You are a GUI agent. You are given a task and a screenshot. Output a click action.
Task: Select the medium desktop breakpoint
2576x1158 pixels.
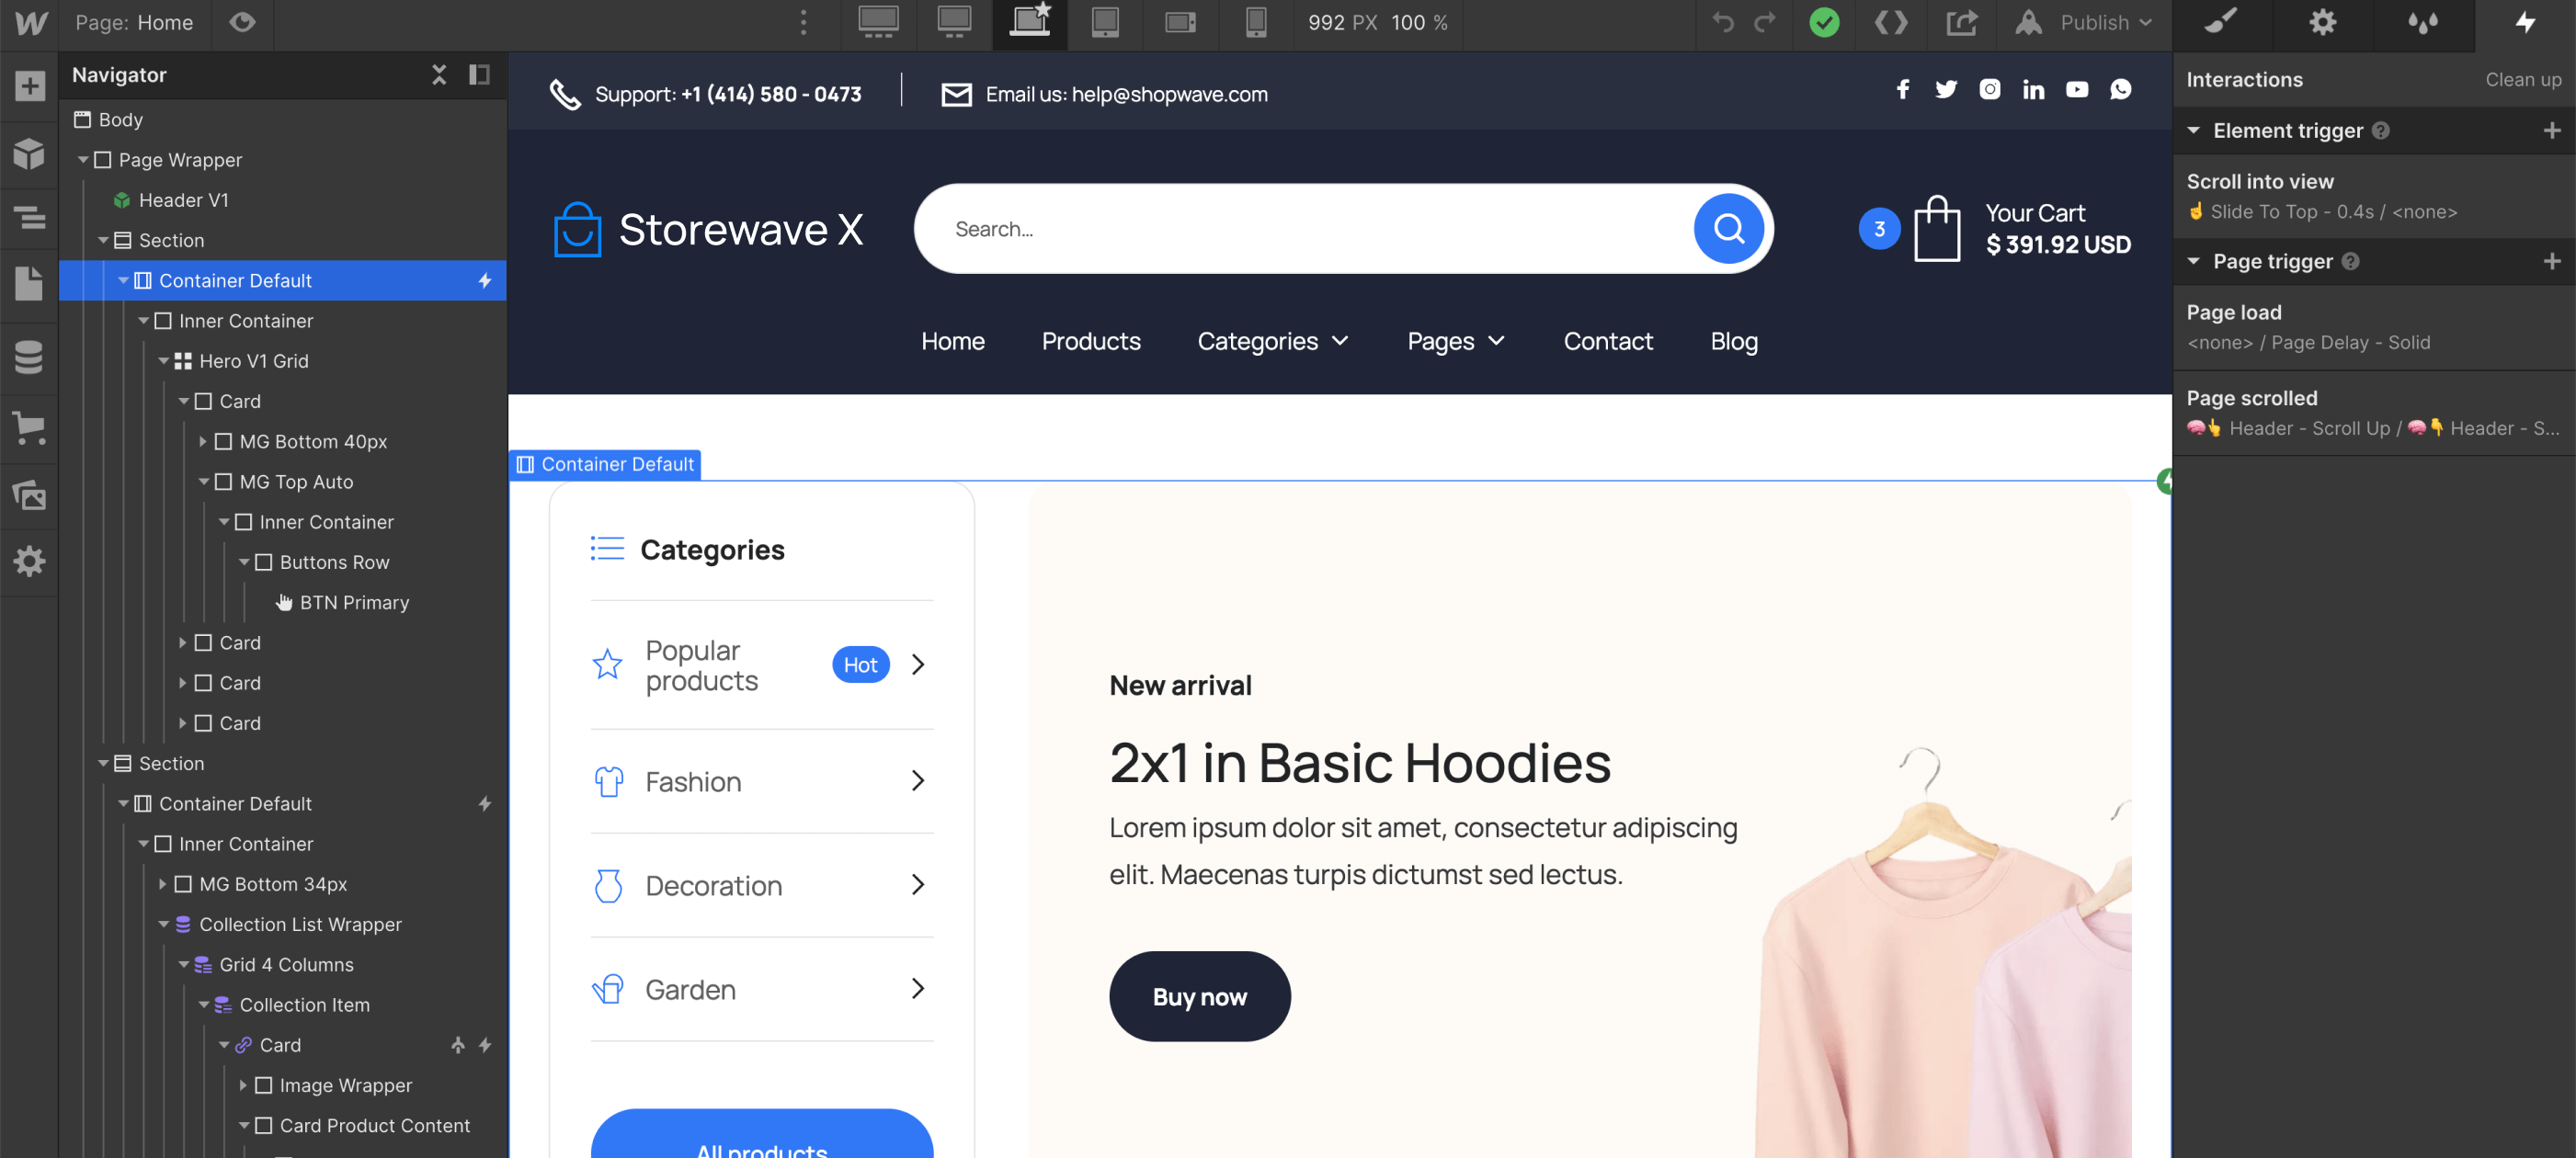pyautogui.click(x=954, y=22)
